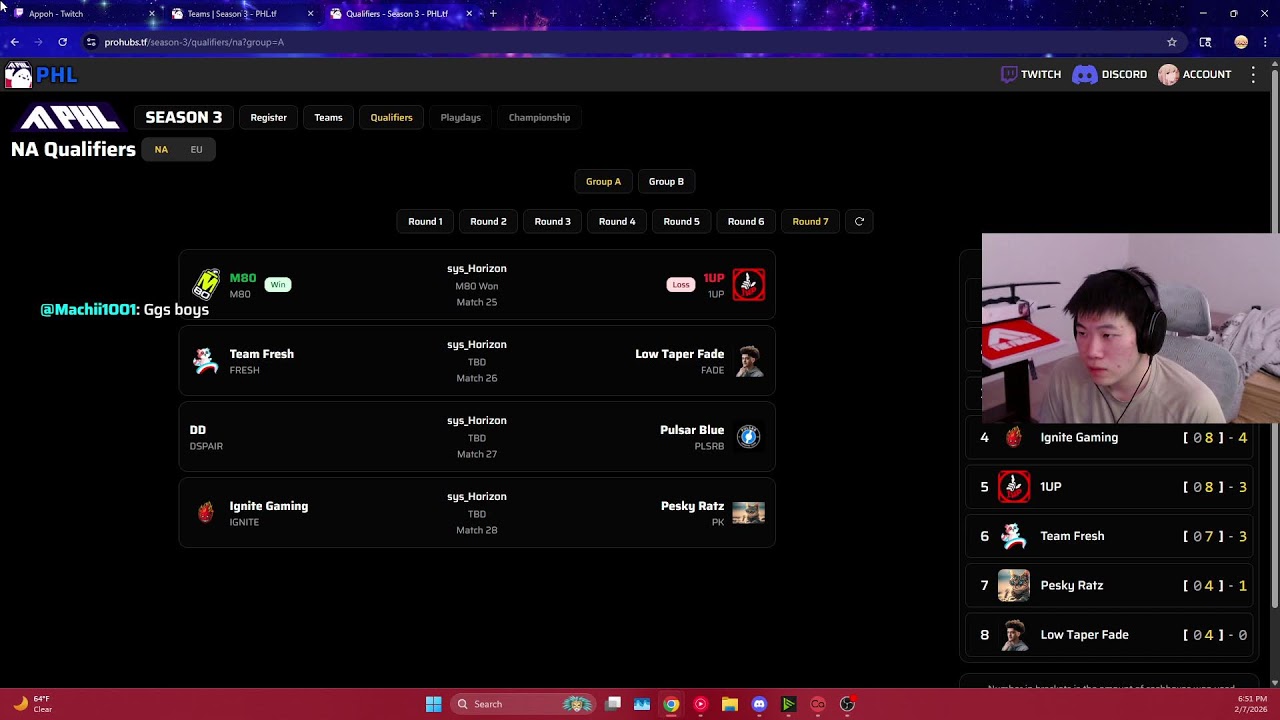Image resolution: width=1280 pixels, height=720 pixels.
Task: Show Round 3 matches
Action: 552,221
